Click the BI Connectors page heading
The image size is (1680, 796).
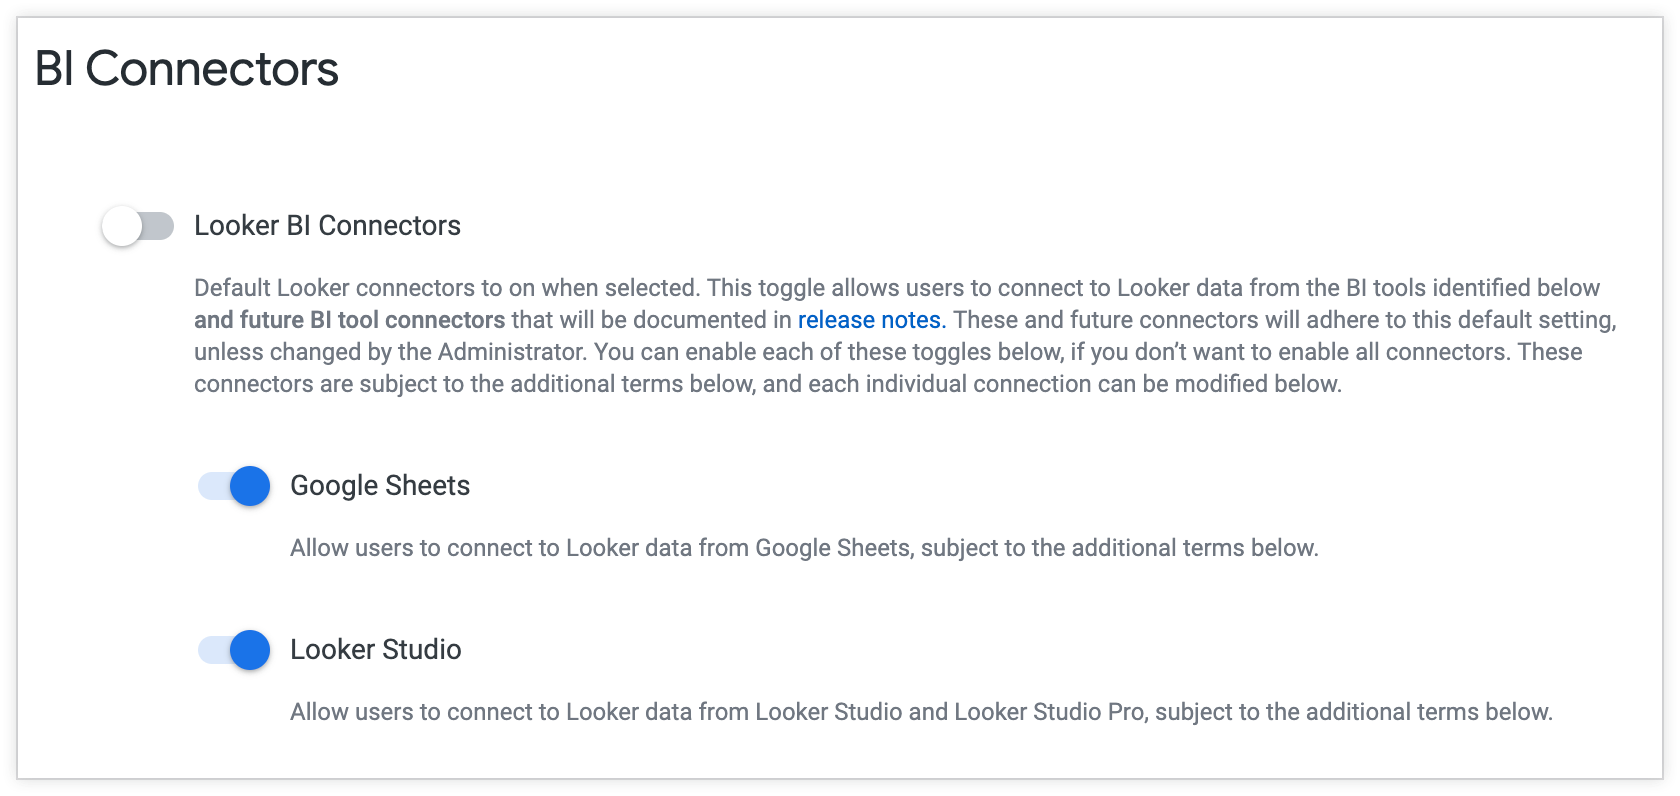[x=187, y=69]
